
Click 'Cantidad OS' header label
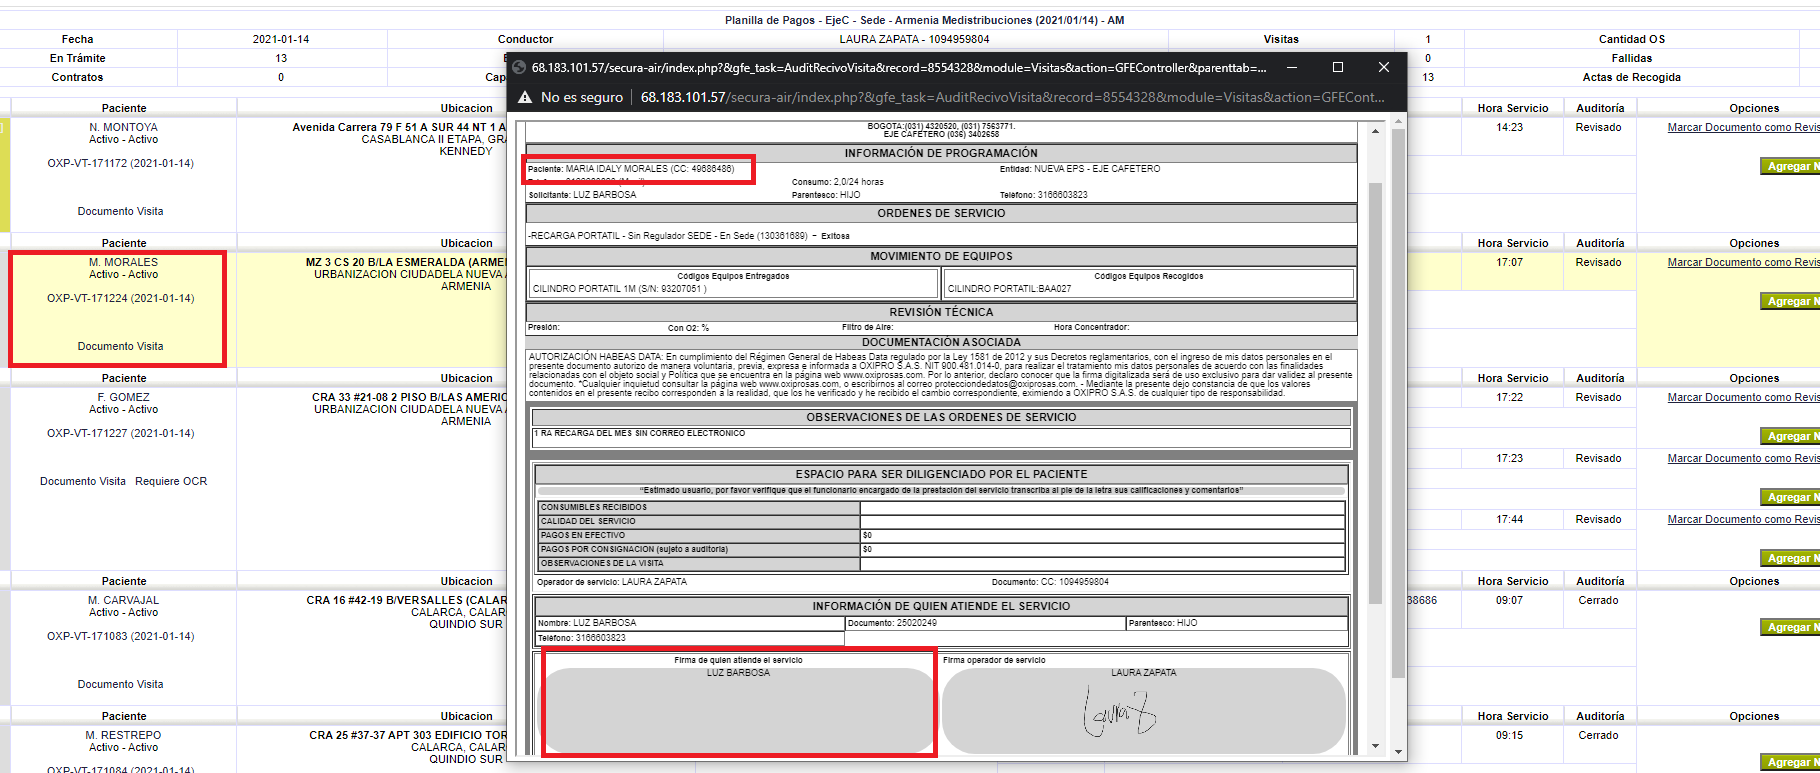1631,39
